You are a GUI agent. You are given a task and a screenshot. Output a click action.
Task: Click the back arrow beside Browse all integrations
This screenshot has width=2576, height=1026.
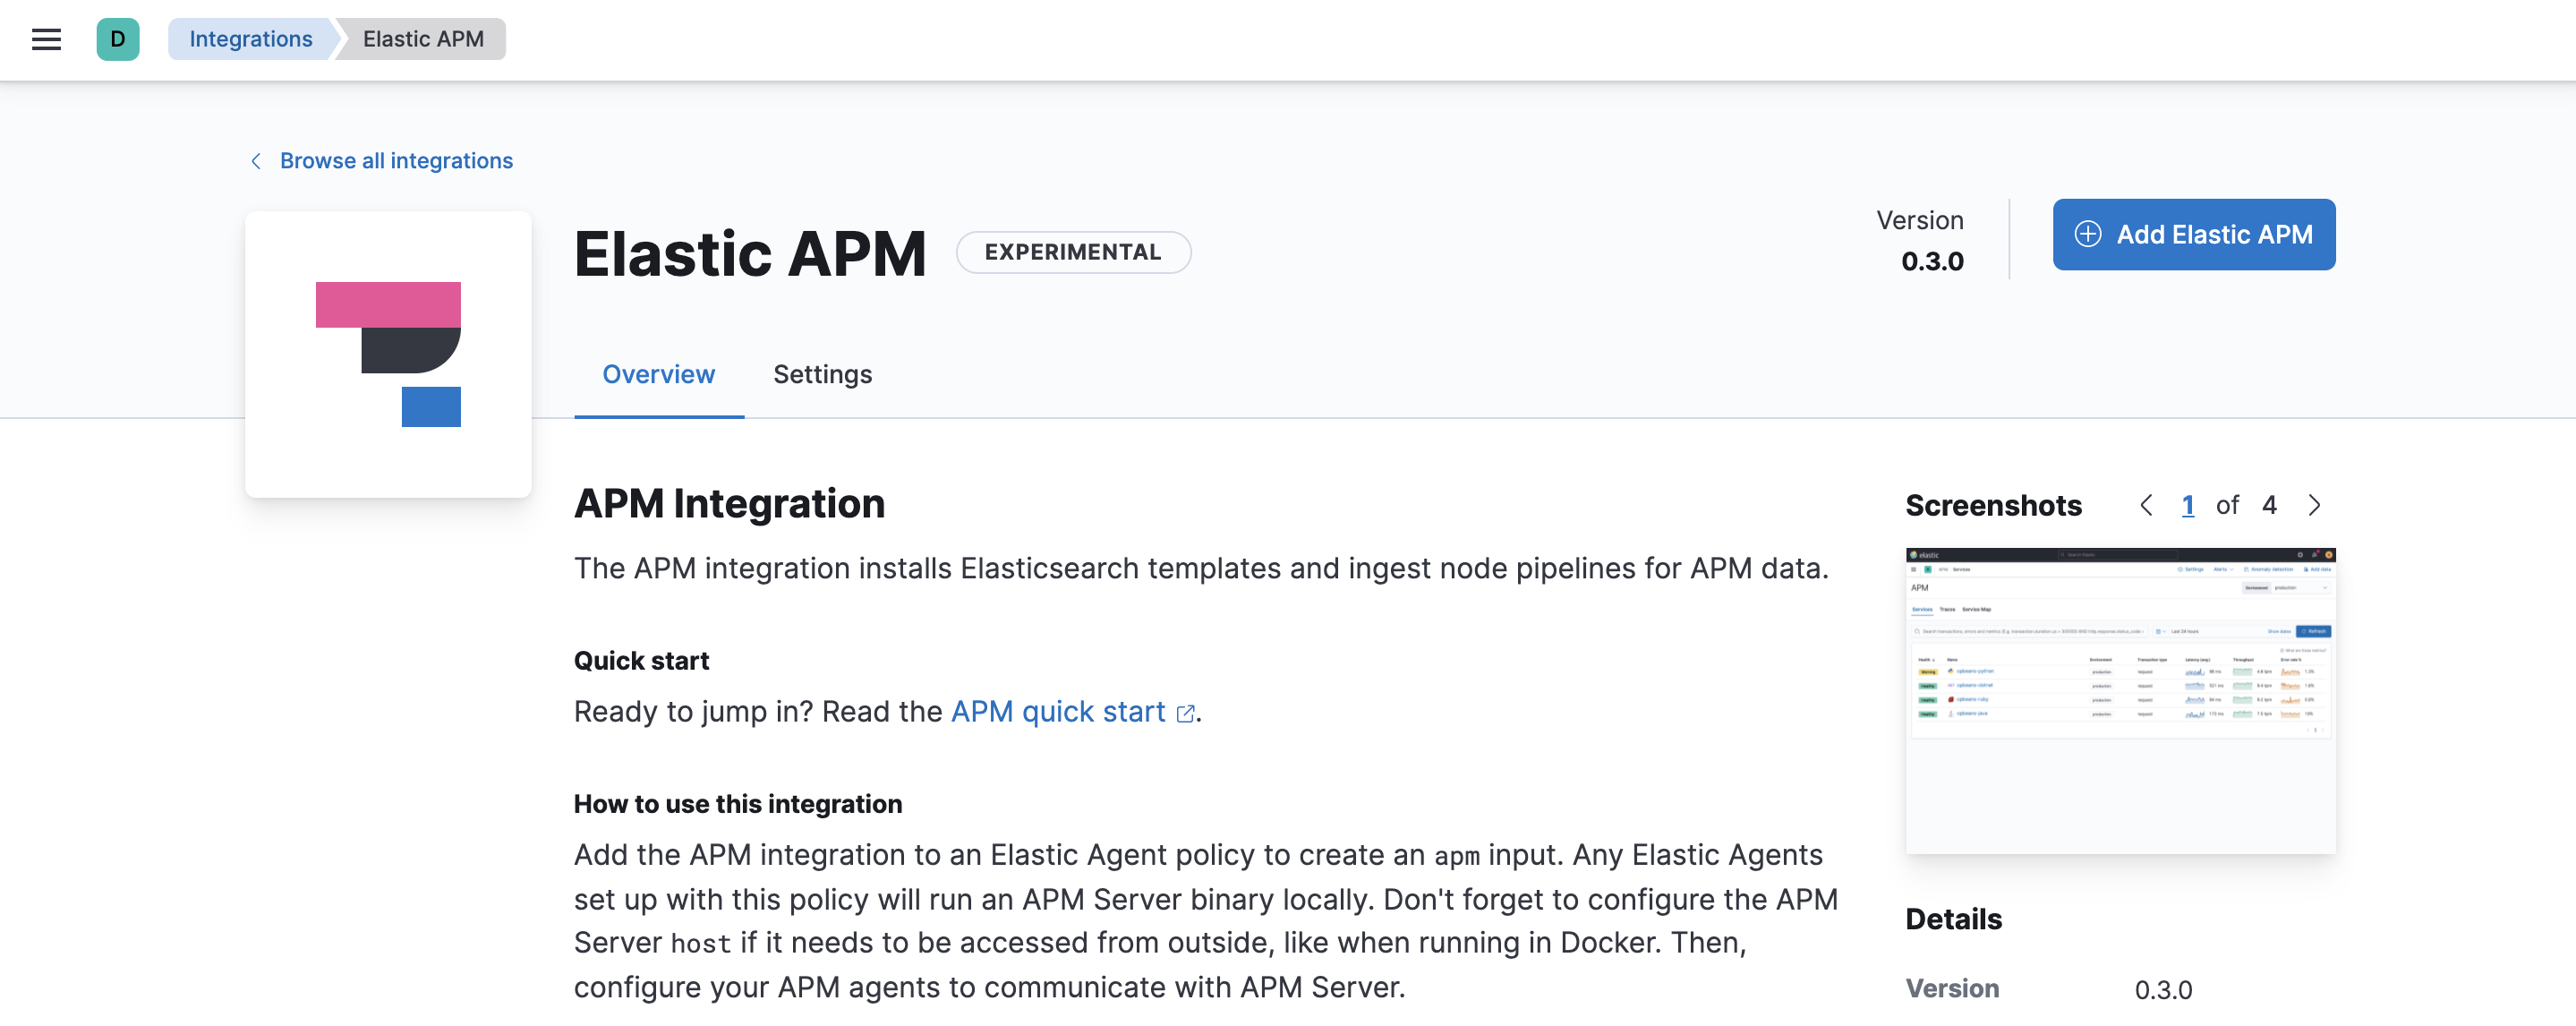point(254,159)
